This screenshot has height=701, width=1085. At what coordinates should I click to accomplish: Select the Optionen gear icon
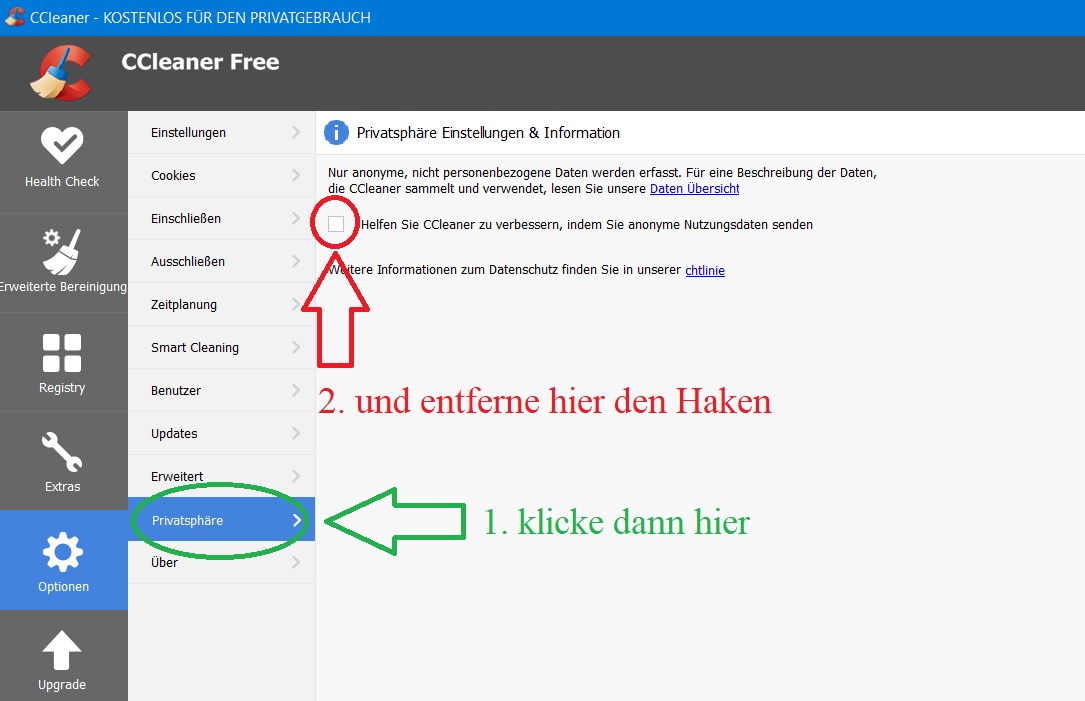pyautogui.click(x=63, y=552)
